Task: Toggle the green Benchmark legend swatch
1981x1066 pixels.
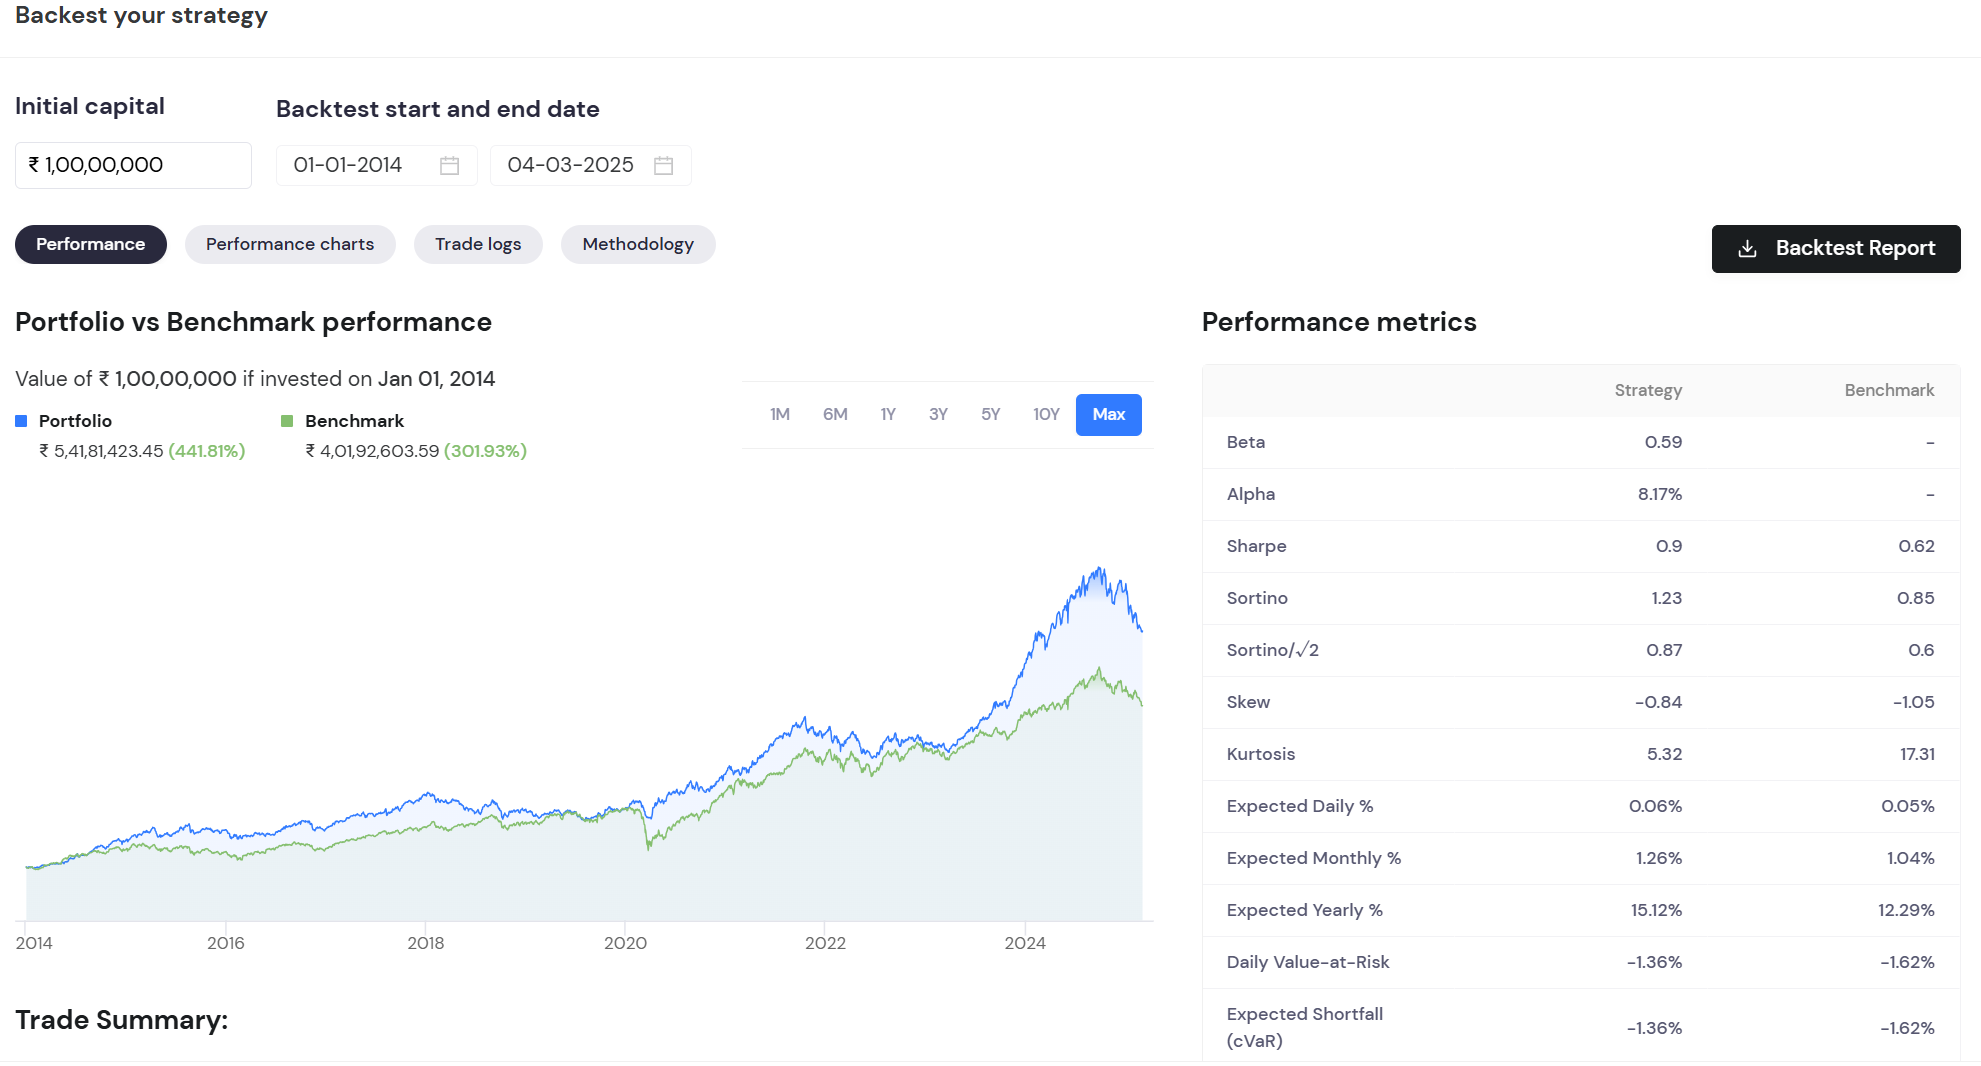Action: pos(287,421)
